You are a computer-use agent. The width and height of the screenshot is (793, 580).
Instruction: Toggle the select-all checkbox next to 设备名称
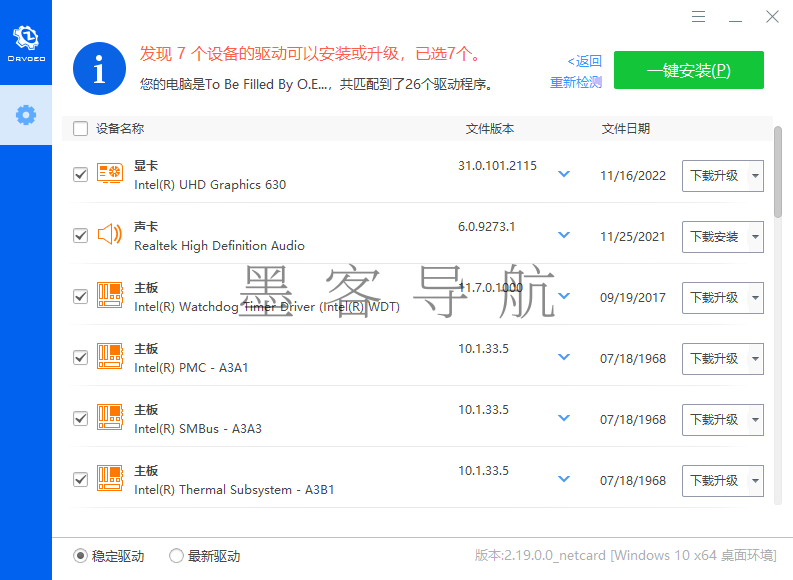80,128
